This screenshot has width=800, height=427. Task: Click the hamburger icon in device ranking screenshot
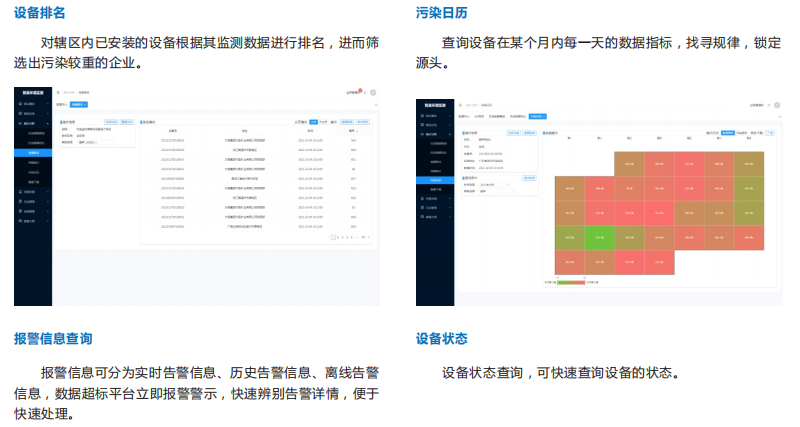click(x=57, y=92)
